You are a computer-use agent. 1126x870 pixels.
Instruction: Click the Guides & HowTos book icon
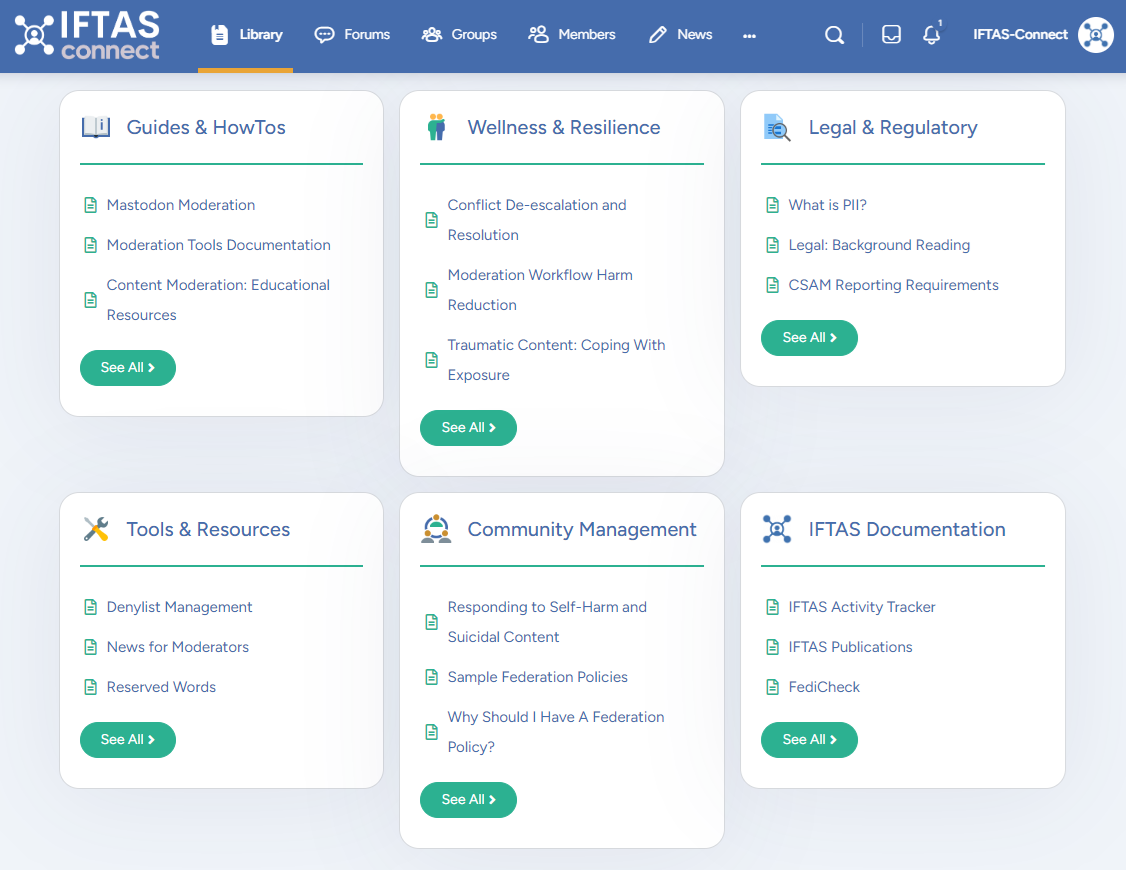pos(95,126)
